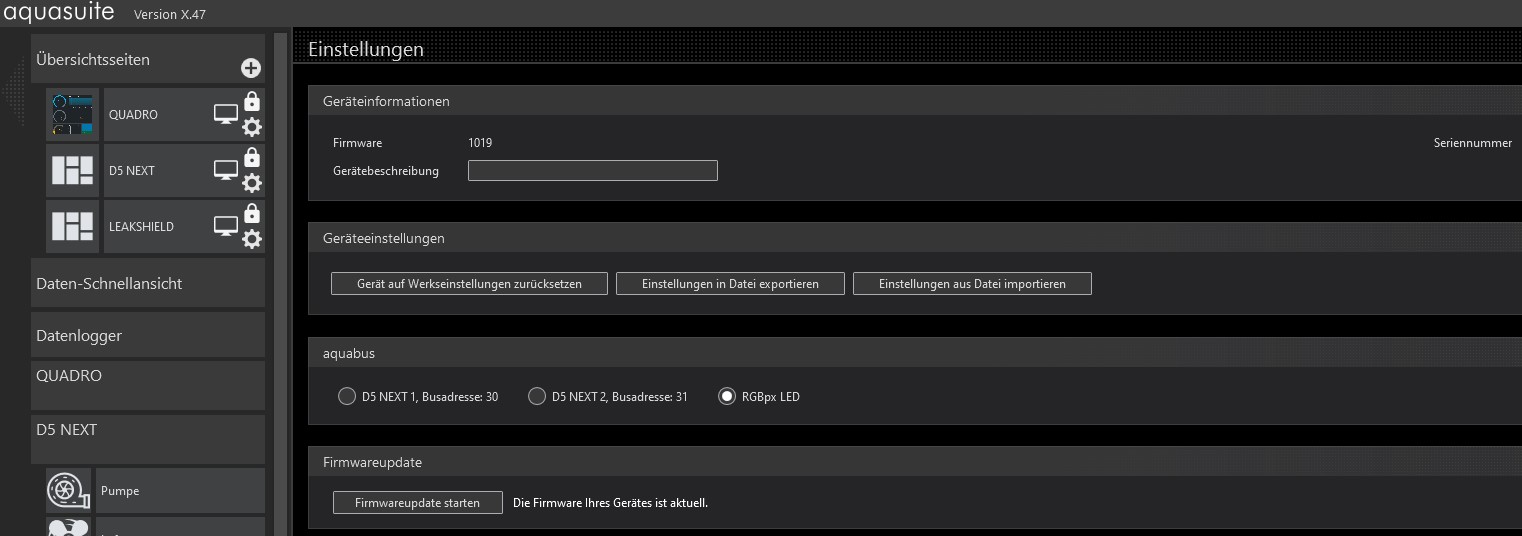Click Einstellungen aus Datei importieren
Screen dimensions: 1522x536
click(972, 284)
